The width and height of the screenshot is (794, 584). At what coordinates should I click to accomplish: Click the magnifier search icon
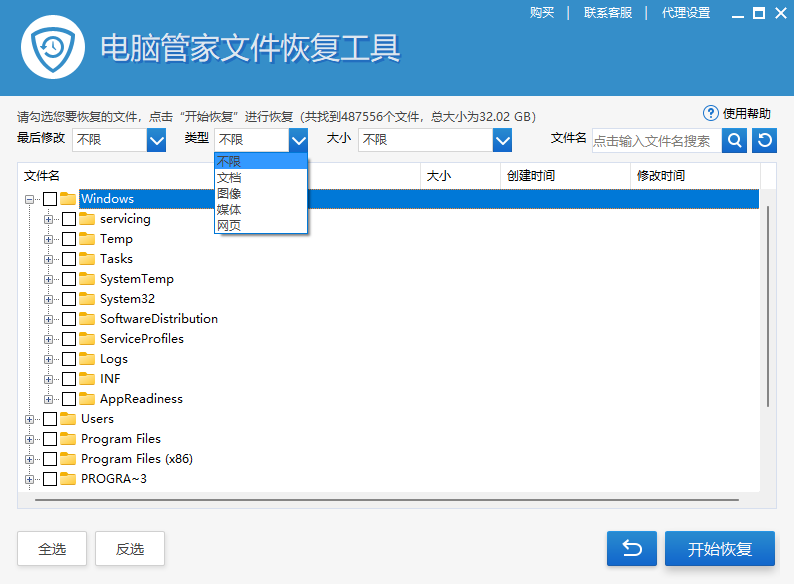pyautogui.click(x=734, y=141)
